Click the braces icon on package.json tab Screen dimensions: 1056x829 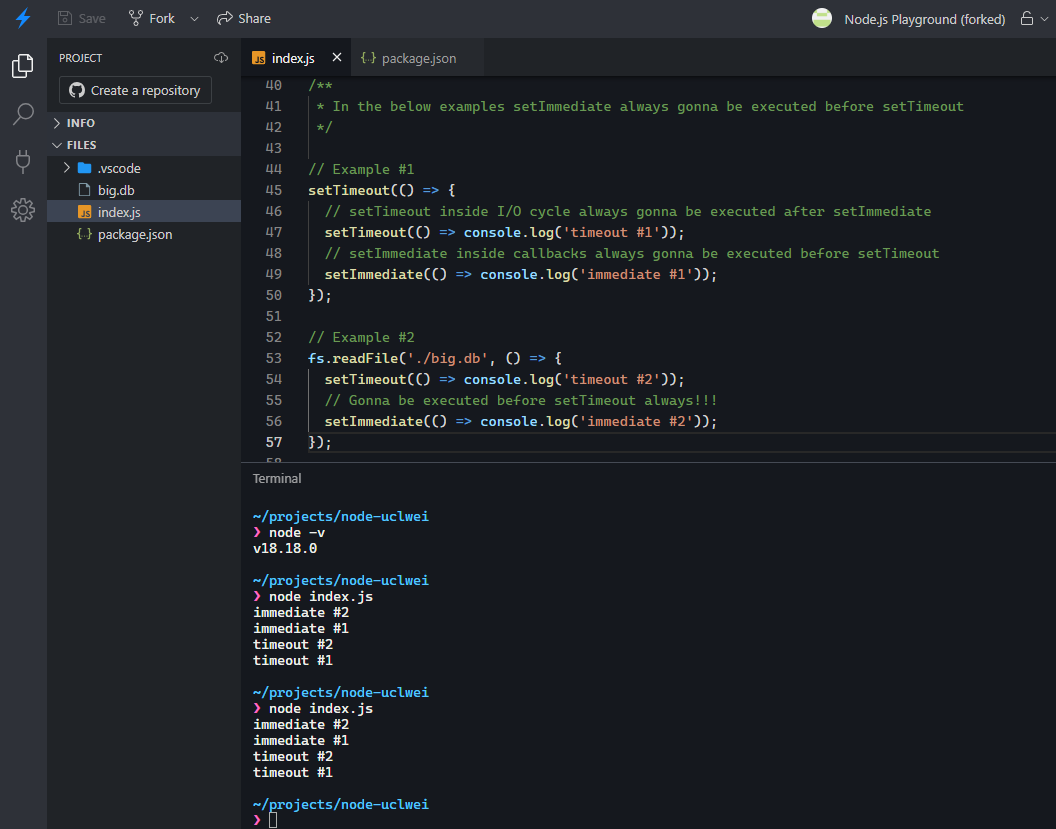pos(368,58)
